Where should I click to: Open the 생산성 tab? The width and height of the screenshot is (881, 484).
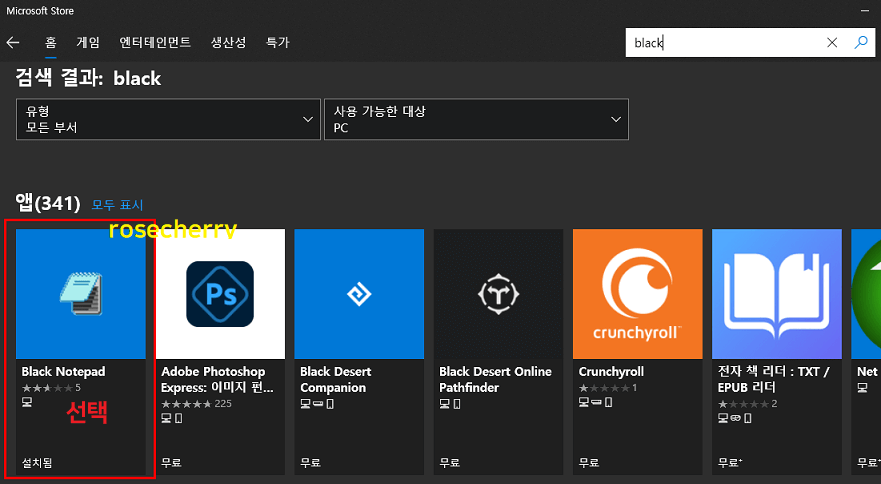click(x=228, y=43)
